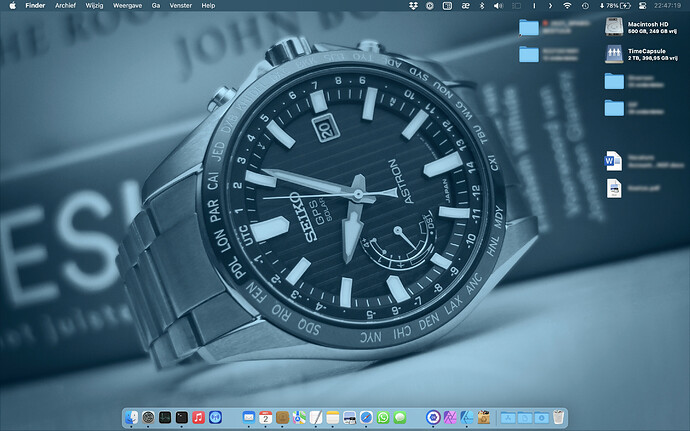The width and height of the screenshot is (690, 431).
Task: Open the Wijzig menu
Action: click(94, 6)
